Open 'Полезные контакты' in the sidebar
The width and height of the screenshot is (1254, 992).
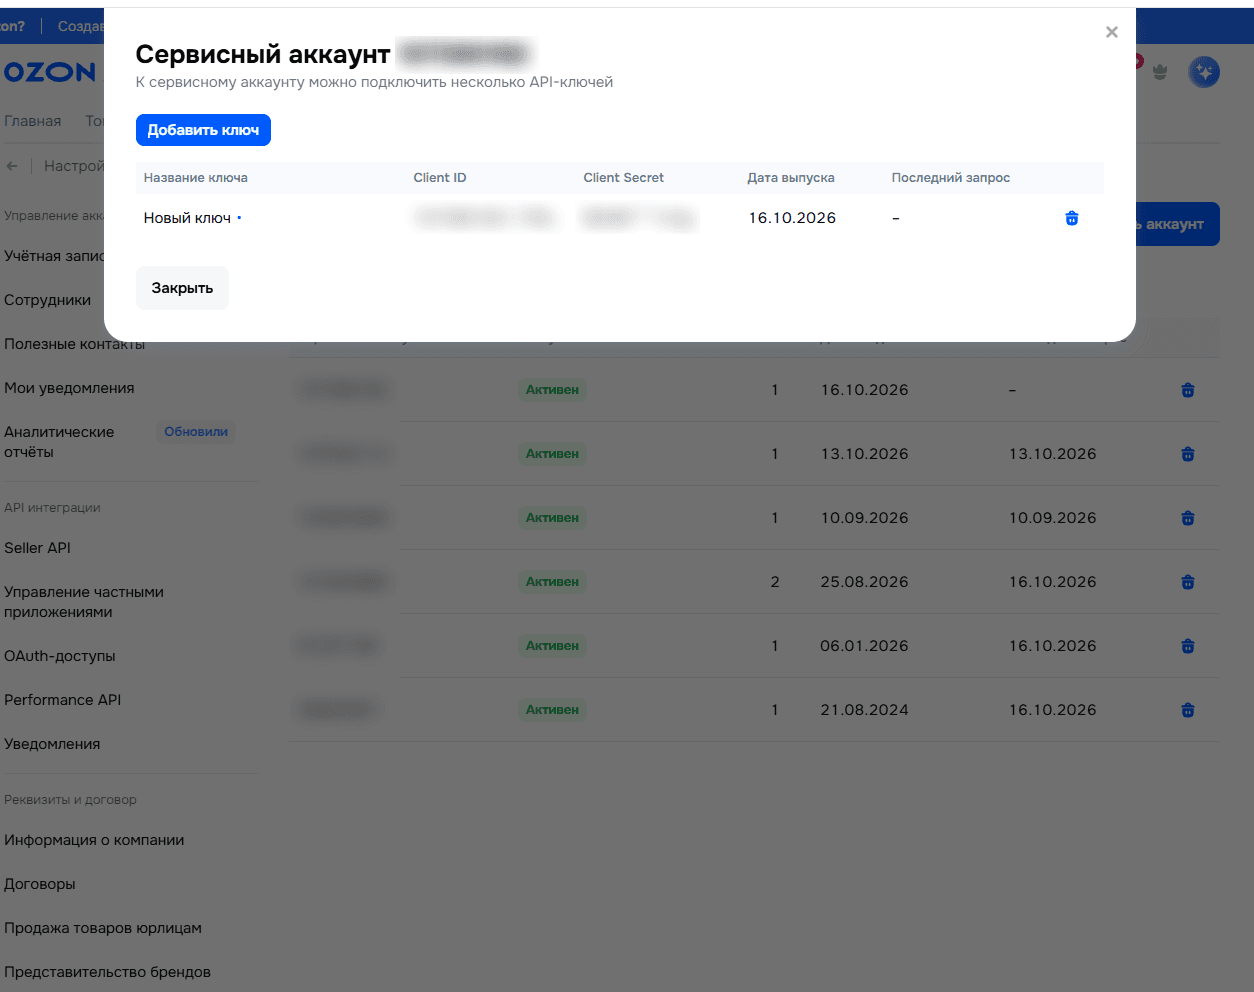point(75,344)
